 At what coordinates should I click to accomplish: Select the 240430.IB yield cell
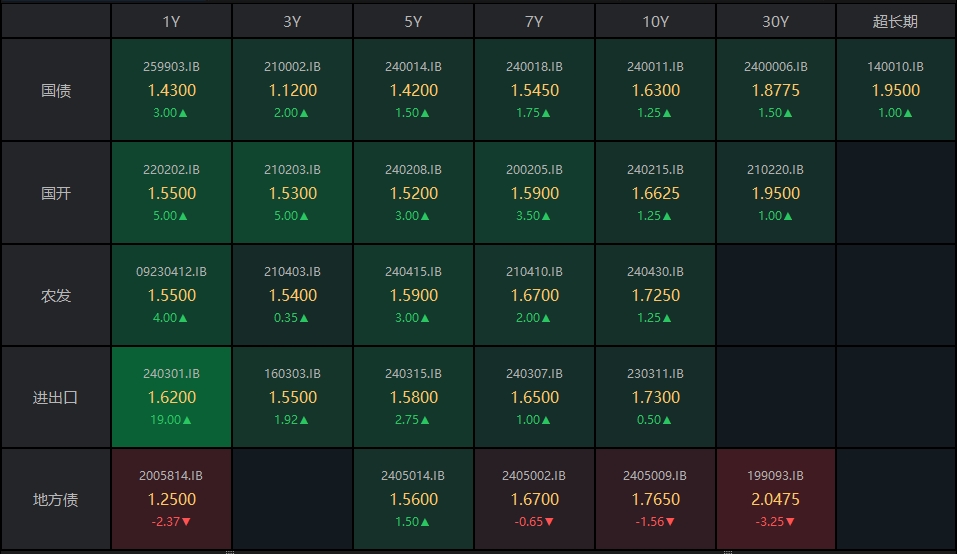(x=655, y=296)
